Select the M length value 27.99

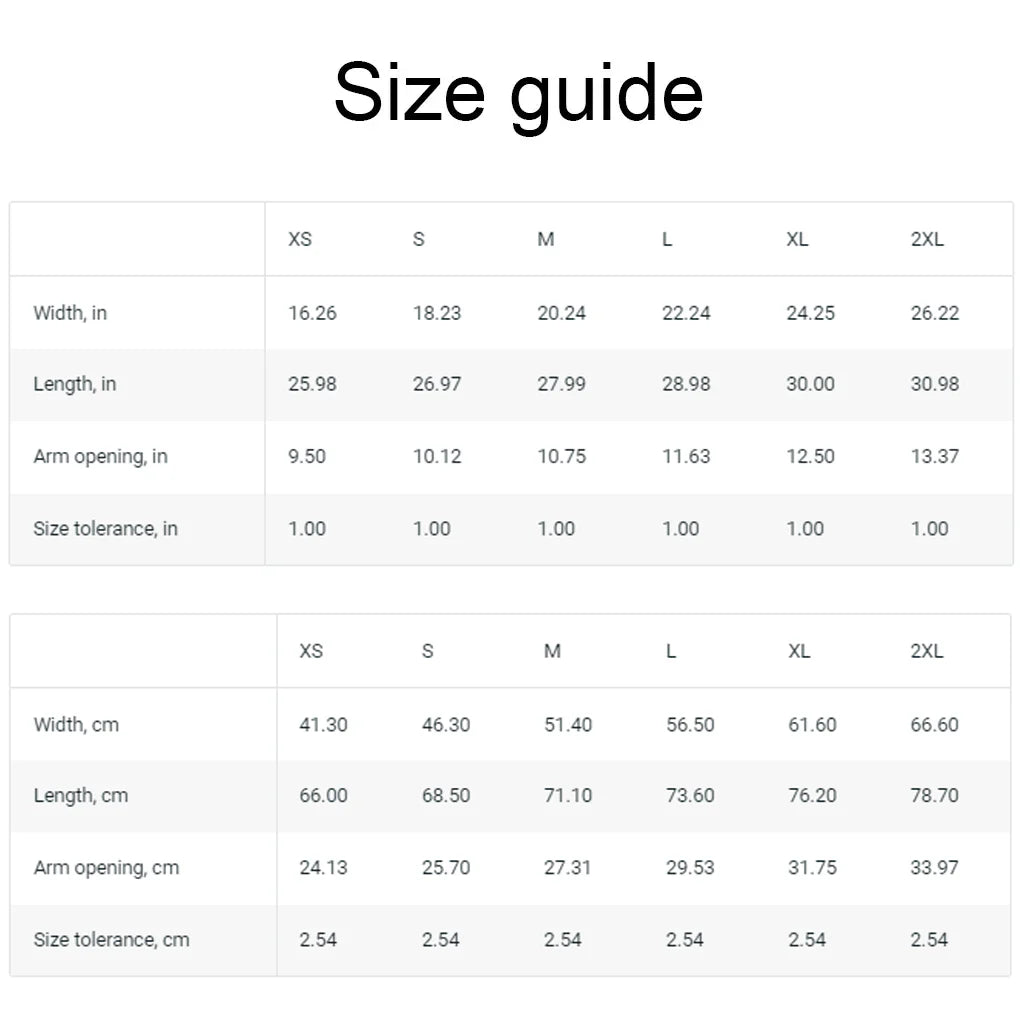tap(561, 384)
